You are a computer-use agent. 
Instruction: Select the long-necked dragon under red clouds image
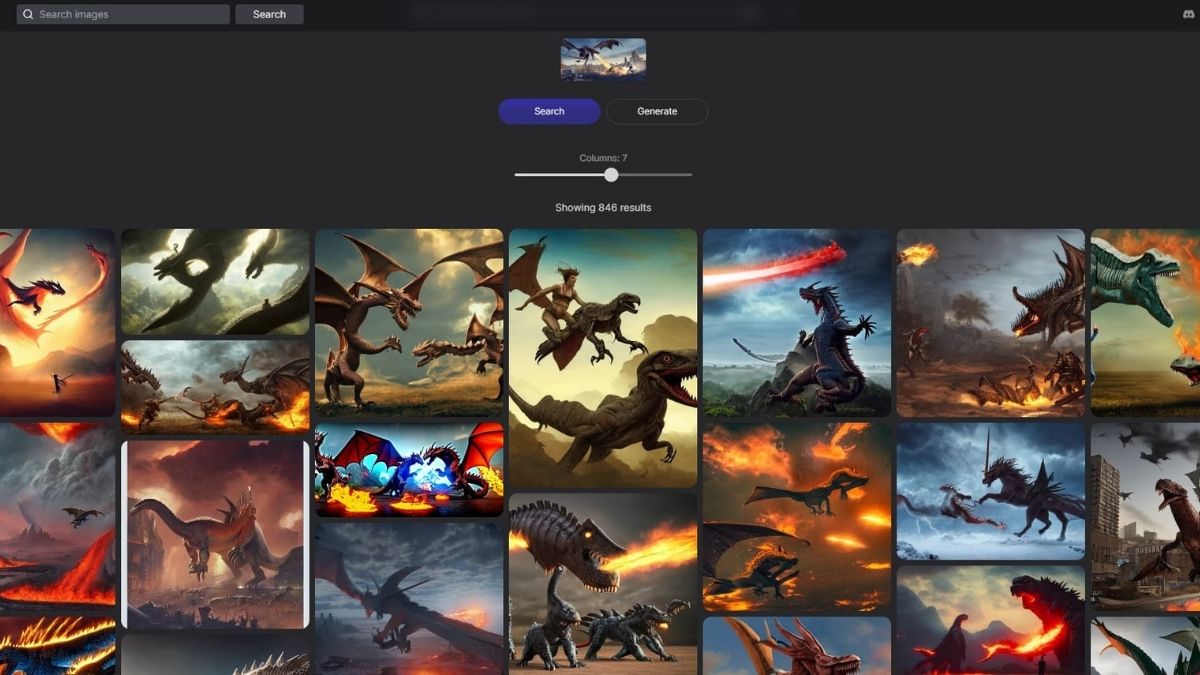[215, 534]
